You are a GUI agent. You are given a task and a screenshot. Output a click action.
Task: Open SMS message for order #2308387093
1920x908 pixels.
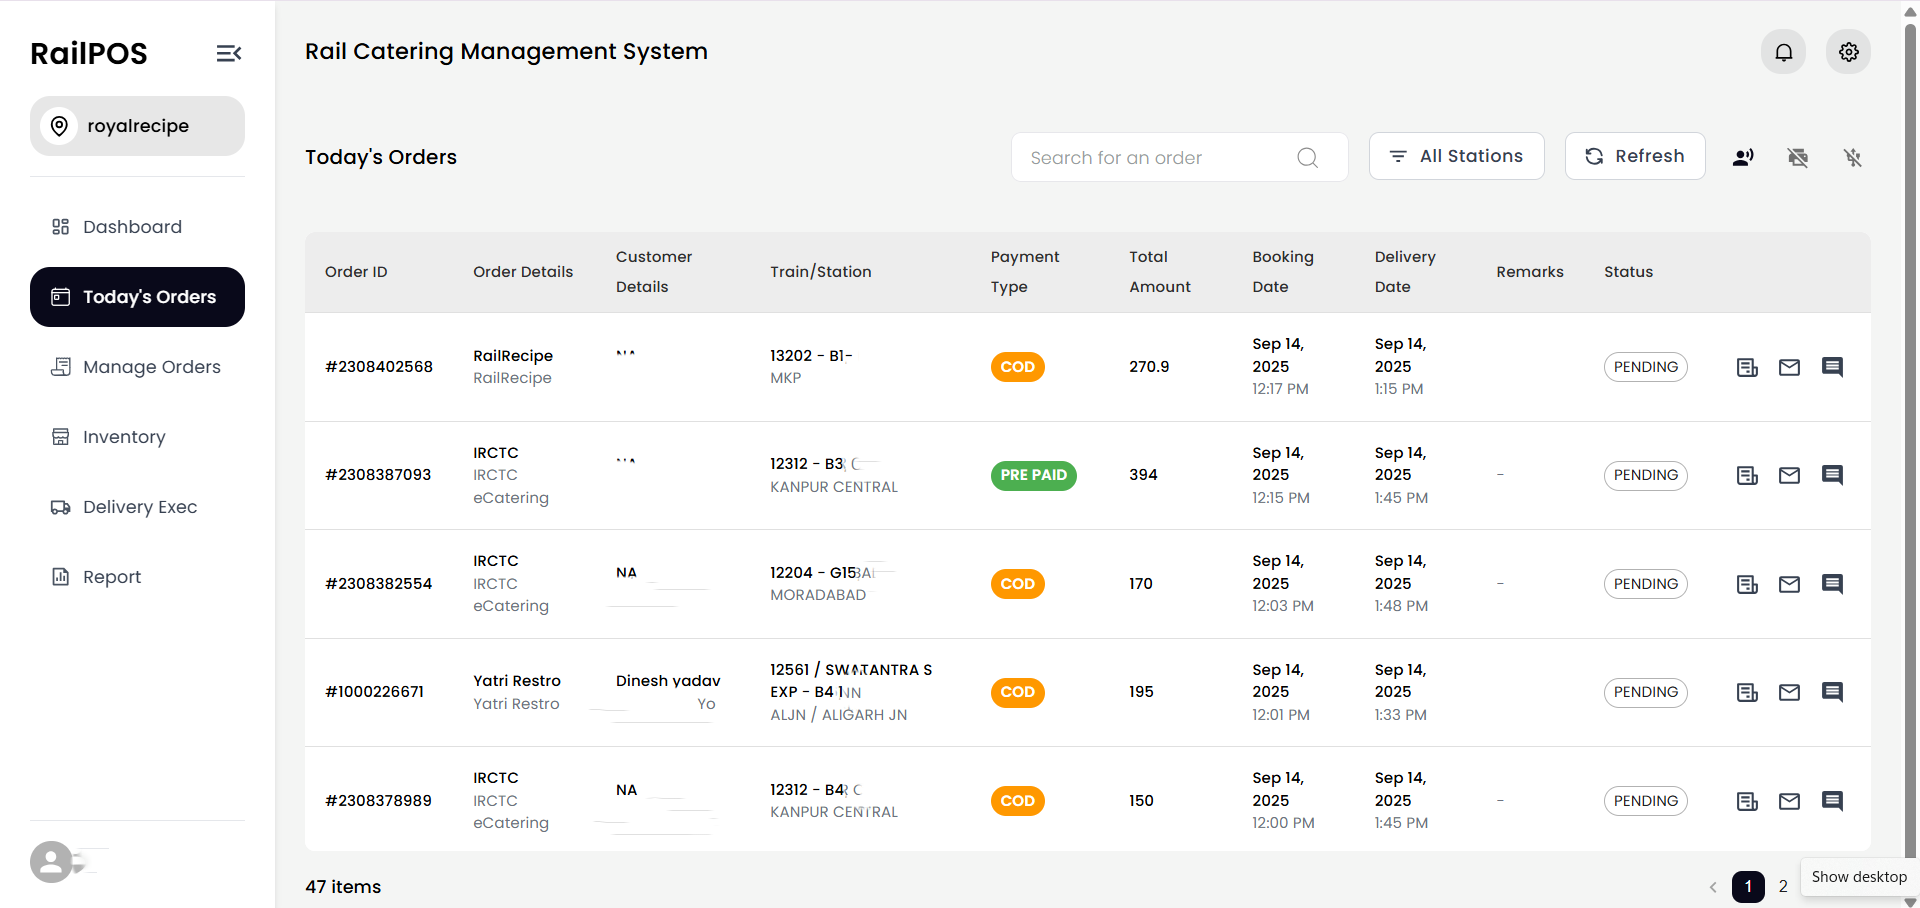tap(1833, 475)
